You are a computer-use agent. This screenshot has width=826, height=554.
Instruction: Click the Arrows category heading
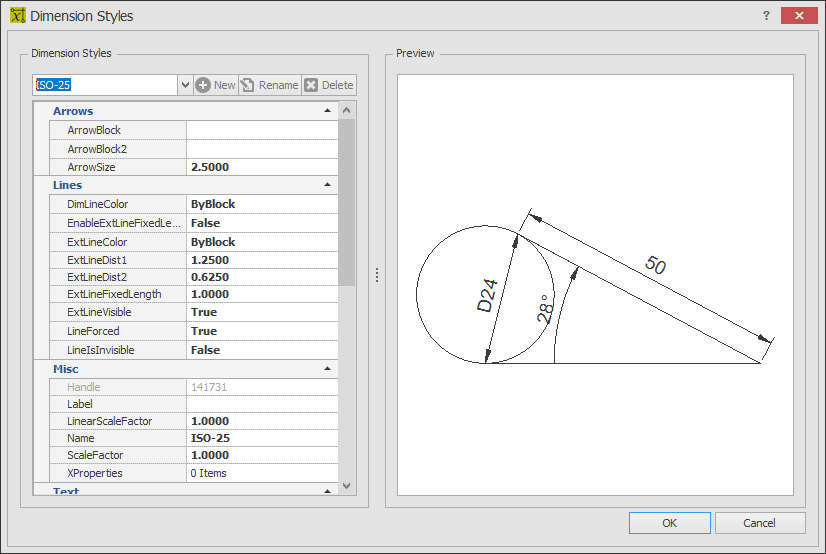73,111
